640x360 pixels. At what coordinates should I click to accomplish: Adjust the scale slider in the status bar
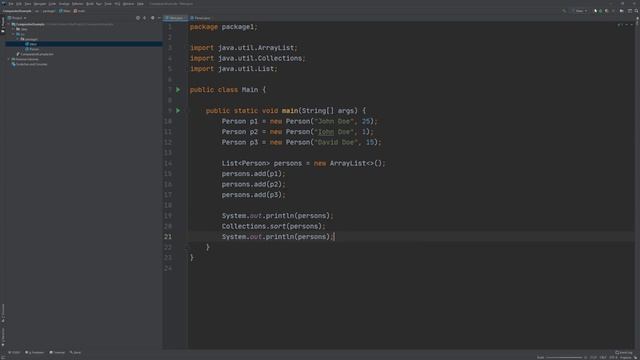(x=565, y=357)
